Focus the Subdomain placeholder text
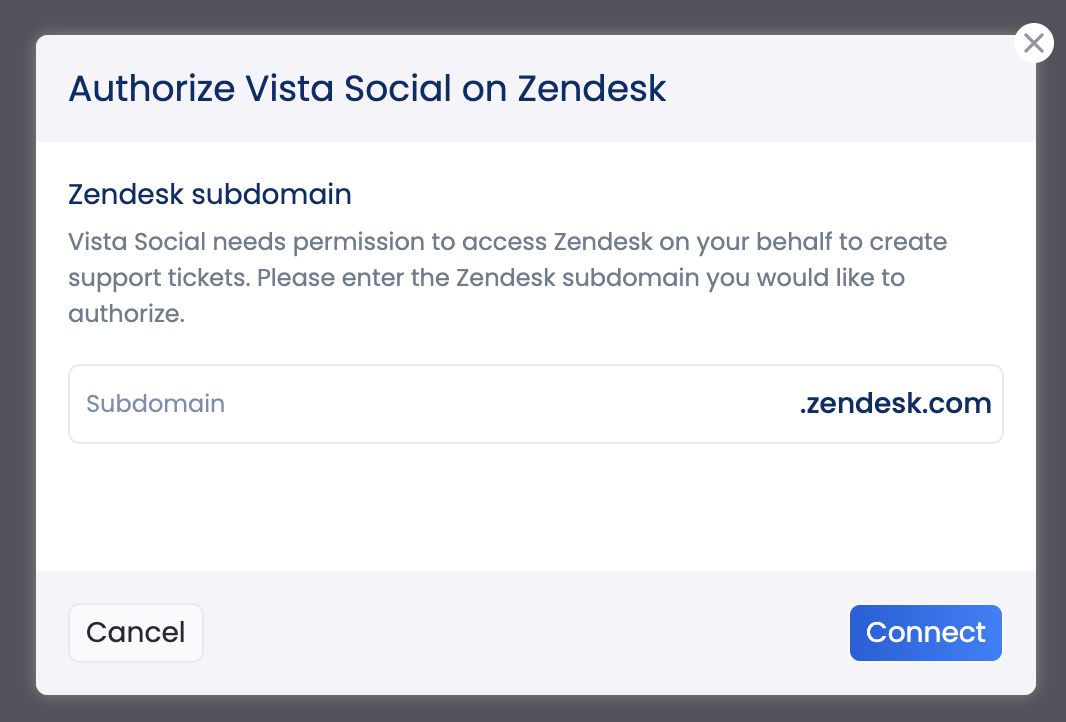Screen dimensions: 1066x722 tap(156, 404)
